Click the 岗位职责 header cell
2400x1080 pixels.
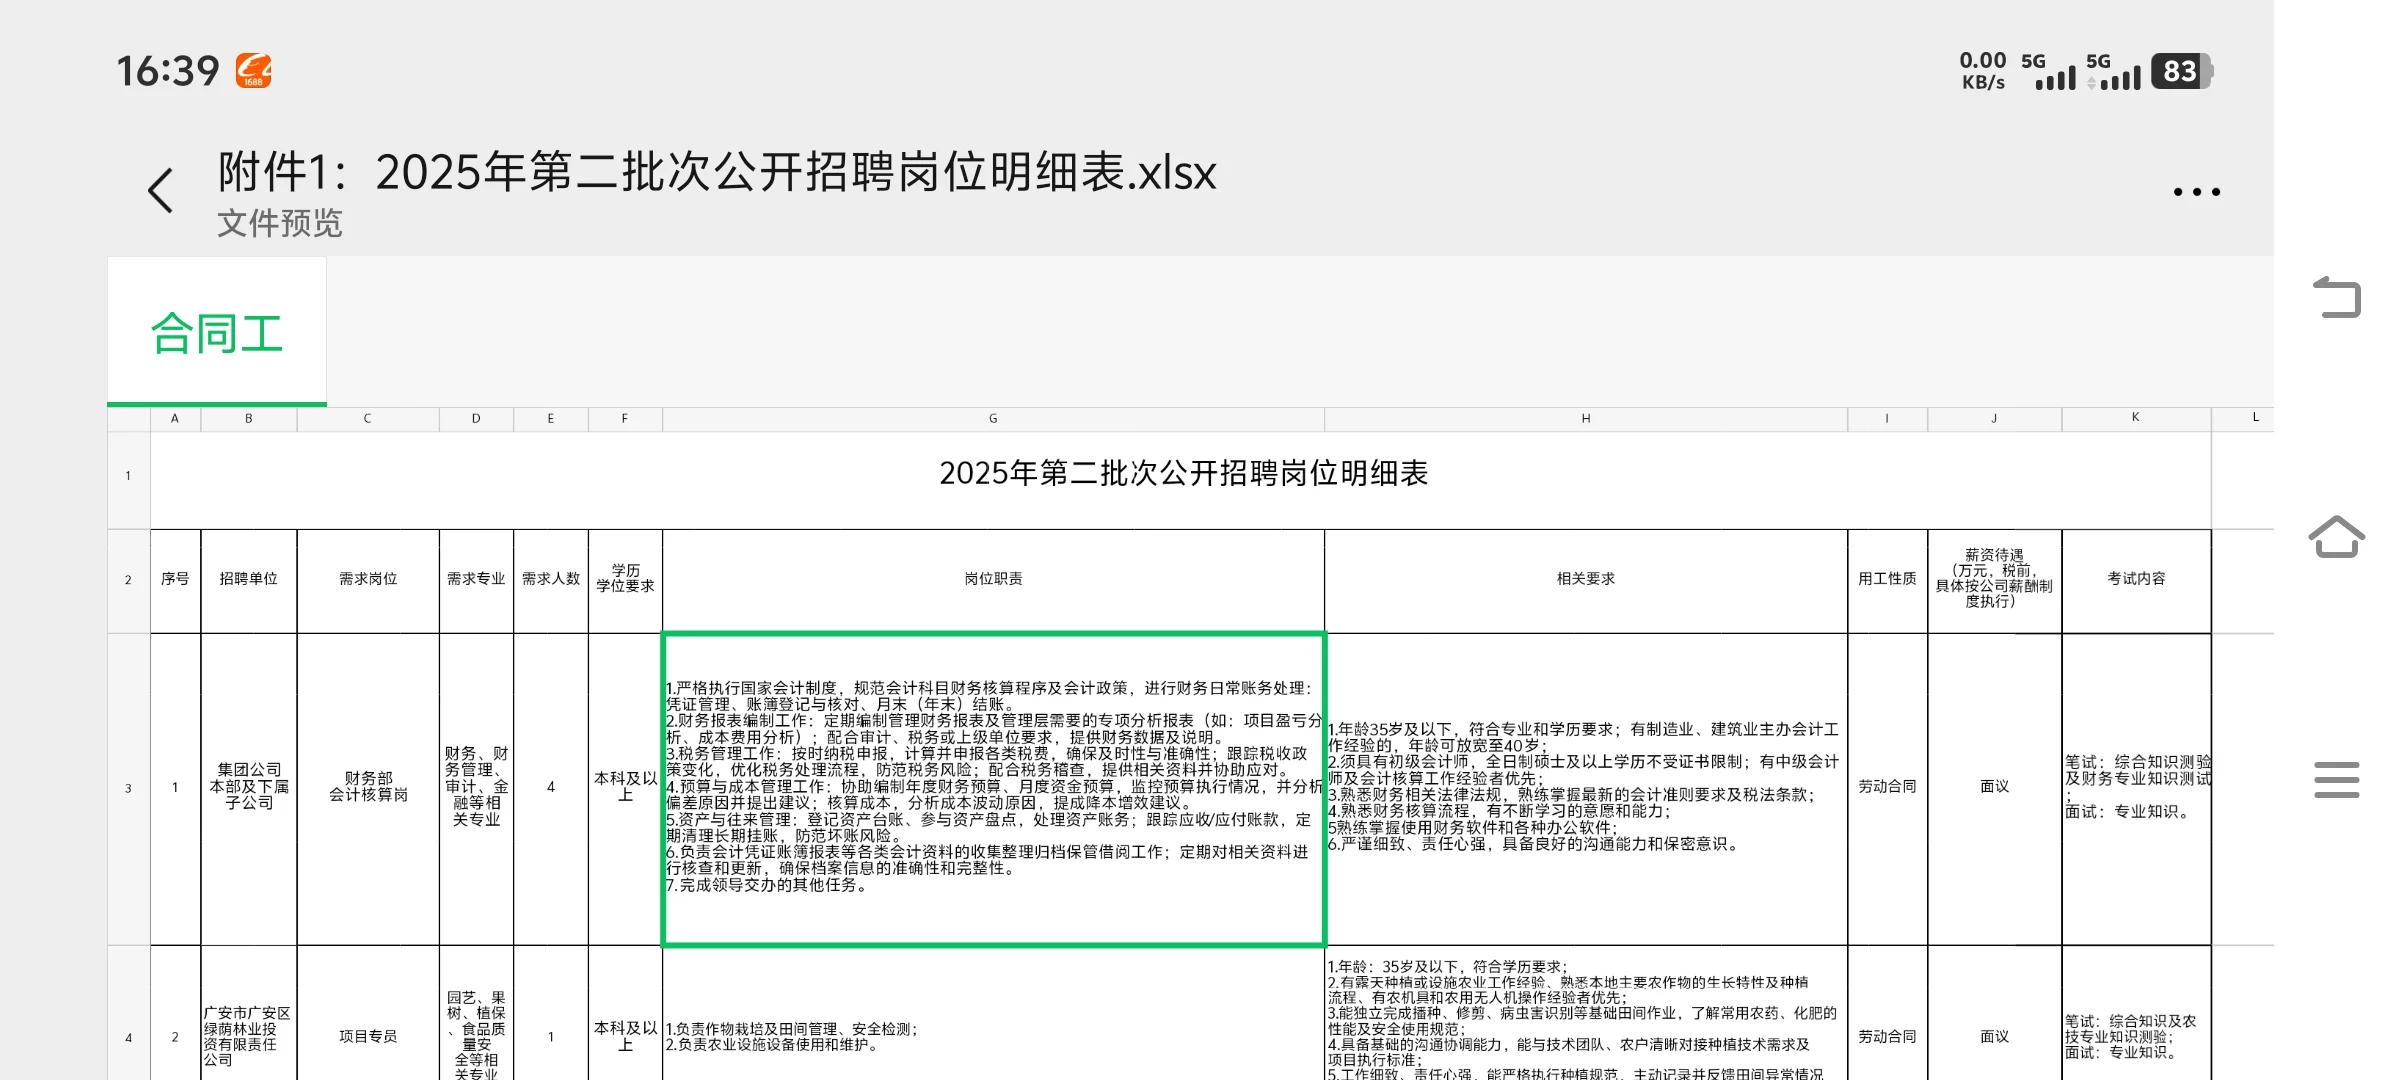click(993, 579)
